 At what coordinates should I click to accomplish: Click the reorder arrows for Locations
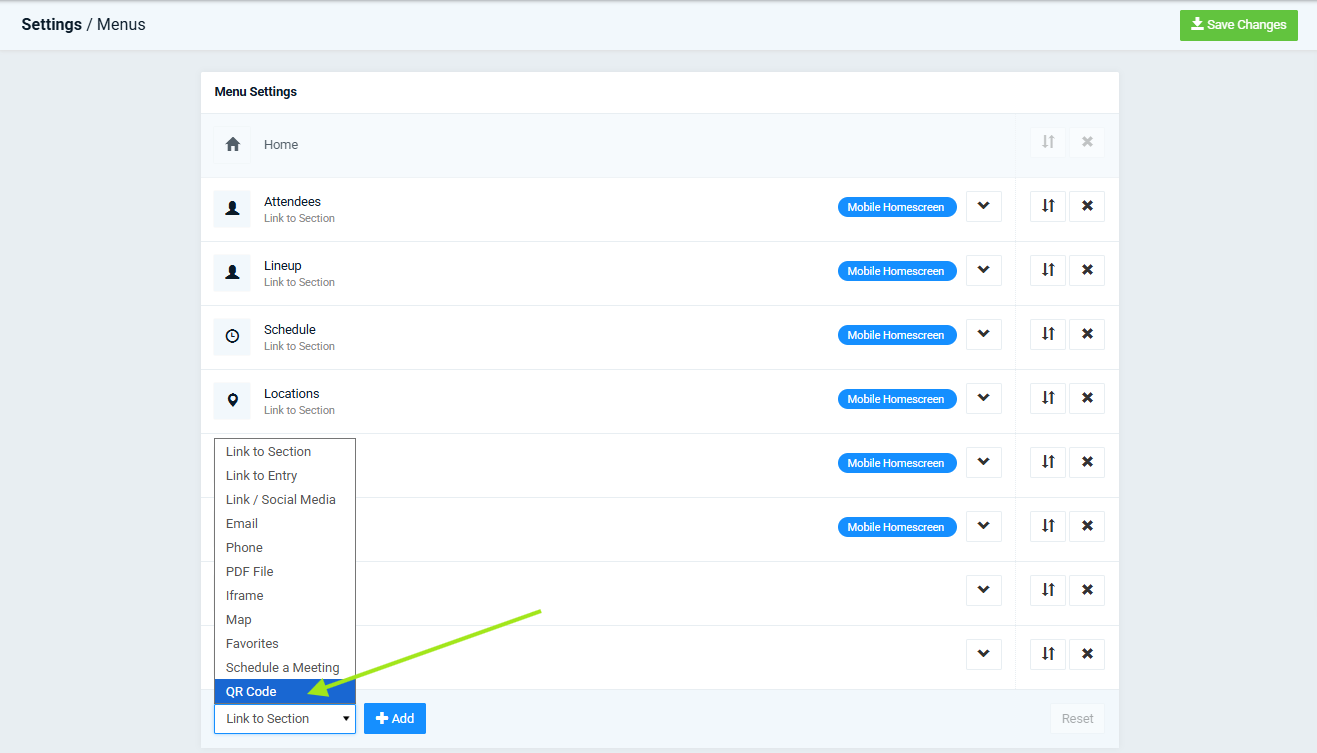tap(1048, 398)
